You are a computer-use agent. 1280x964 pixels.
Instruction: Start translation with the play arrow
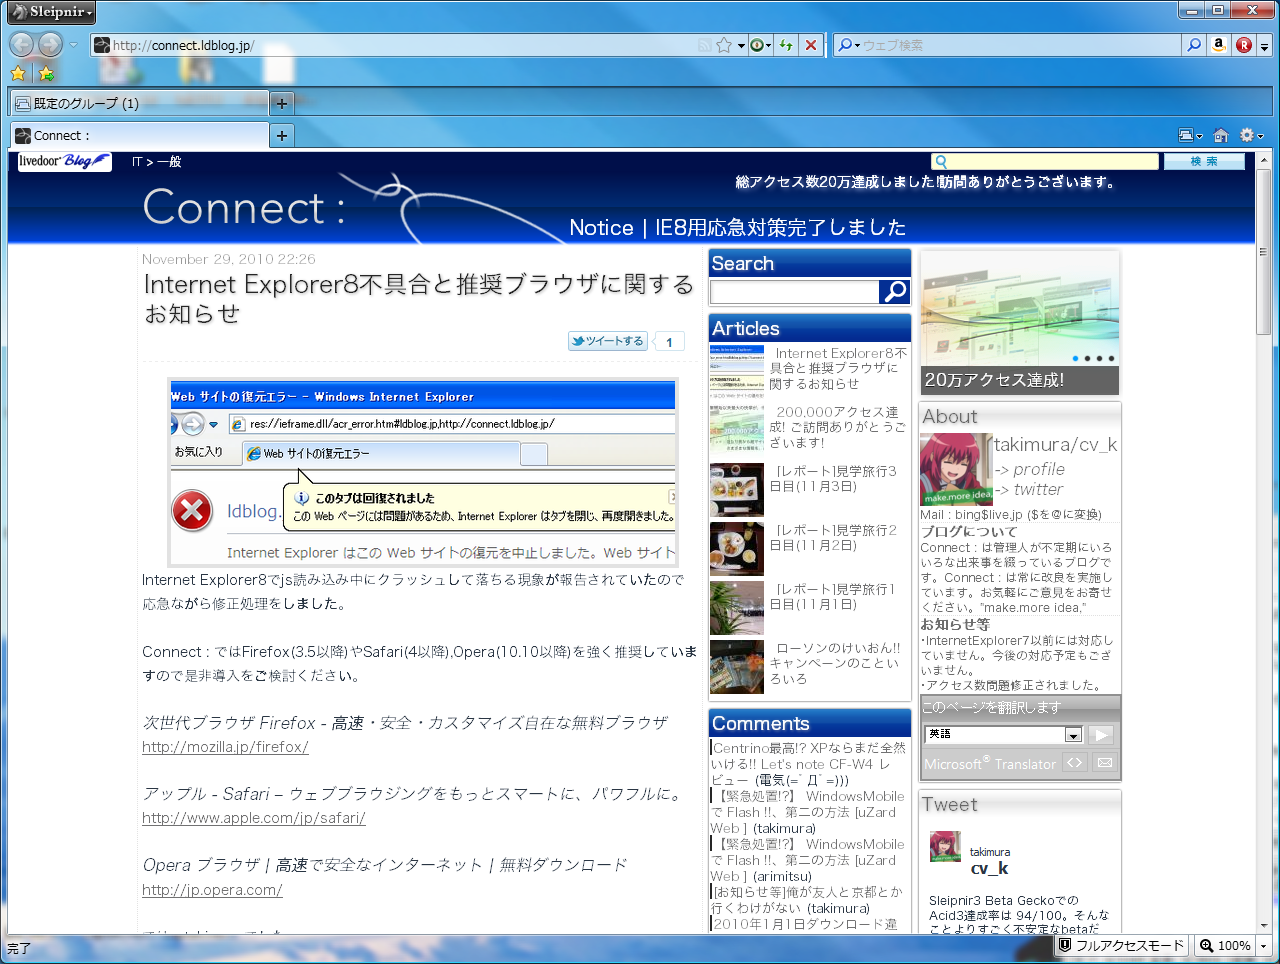(1101, 734)
